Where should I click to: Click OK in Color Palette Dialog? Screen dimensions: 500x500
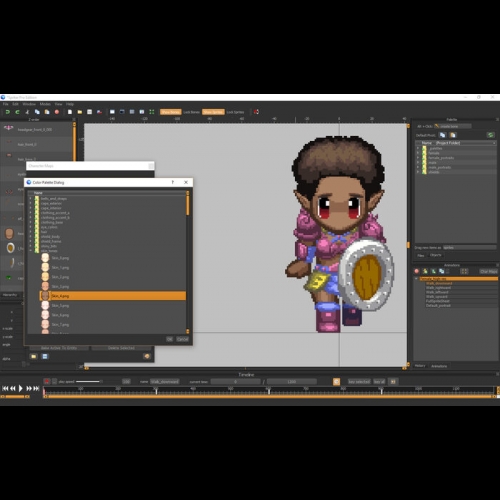click(x=169, y=339)
